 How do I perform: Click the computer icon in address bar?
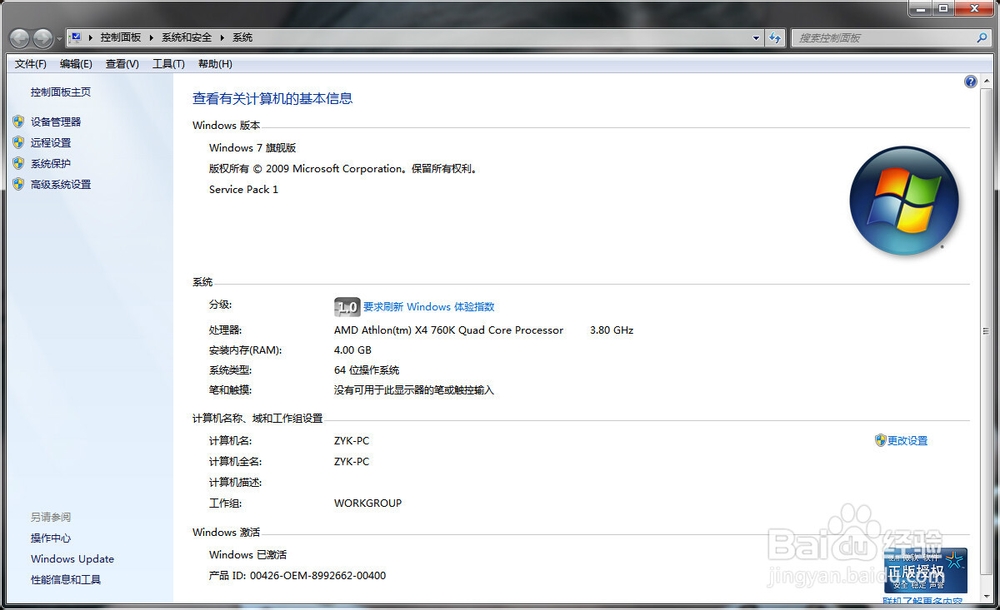pyautogui.click(x=75, y=38)
